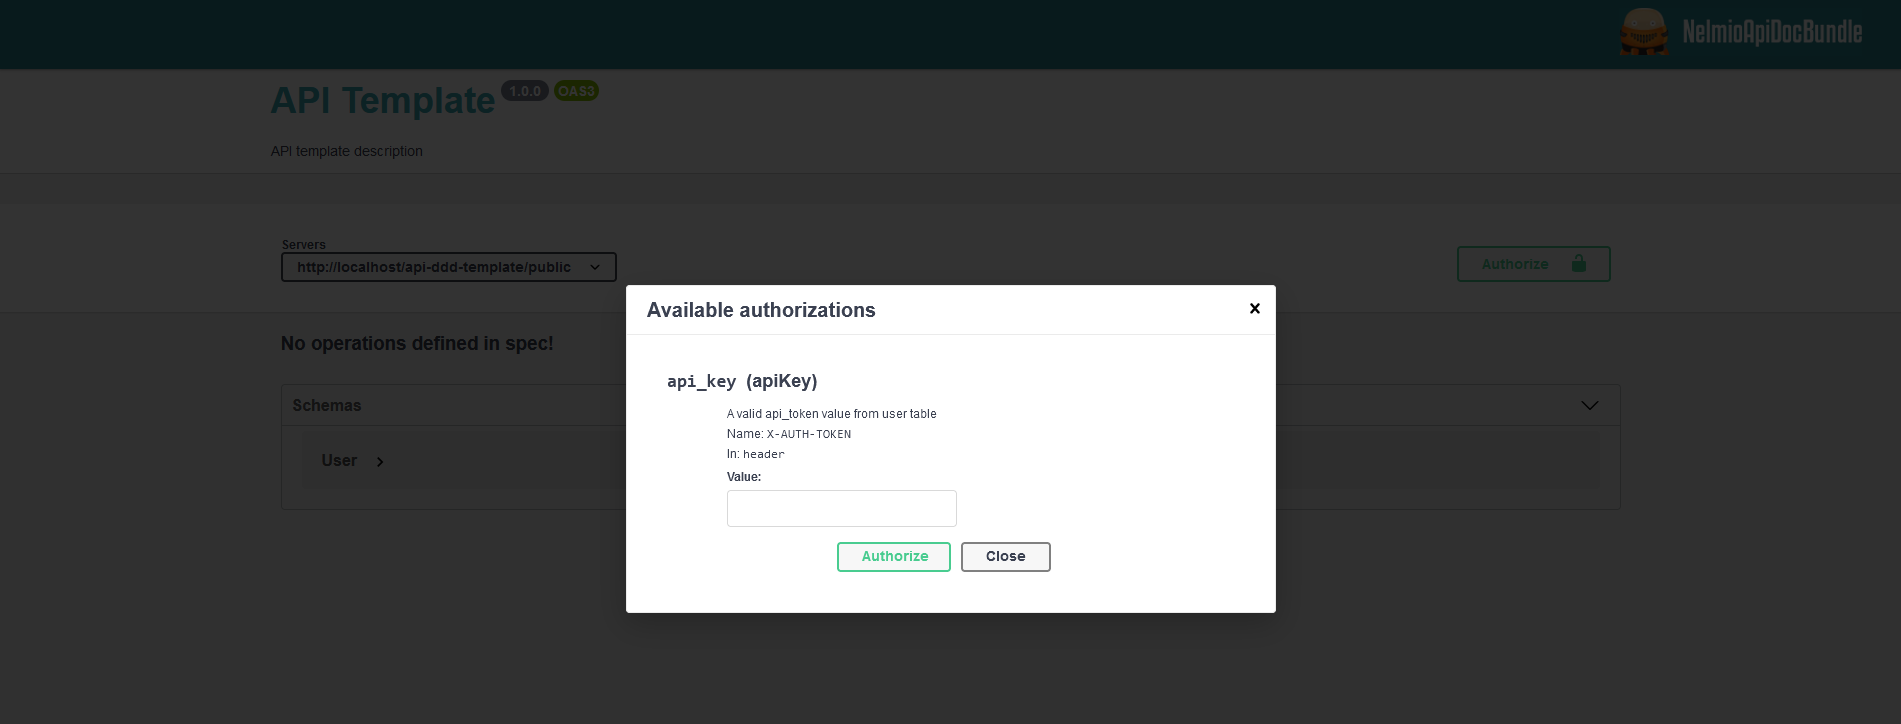
Task: Click the page Authorize button with lock
Action: [1533, 264]
